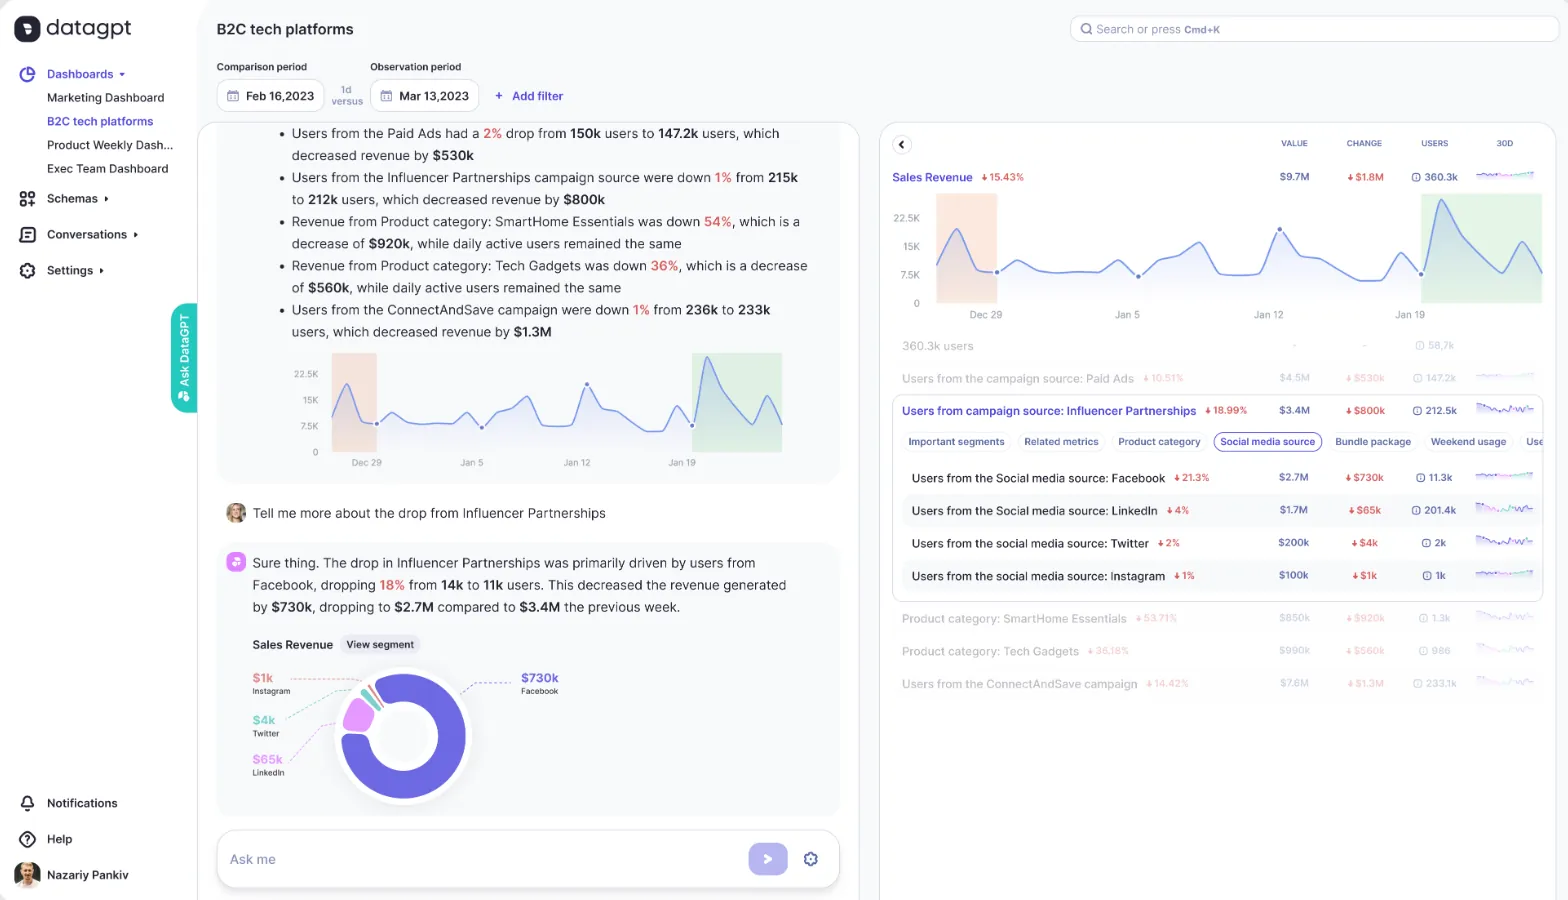This screenshot has width=1568, height=900.
Task: Open the Marketing Dashboard
Action: 105,98
